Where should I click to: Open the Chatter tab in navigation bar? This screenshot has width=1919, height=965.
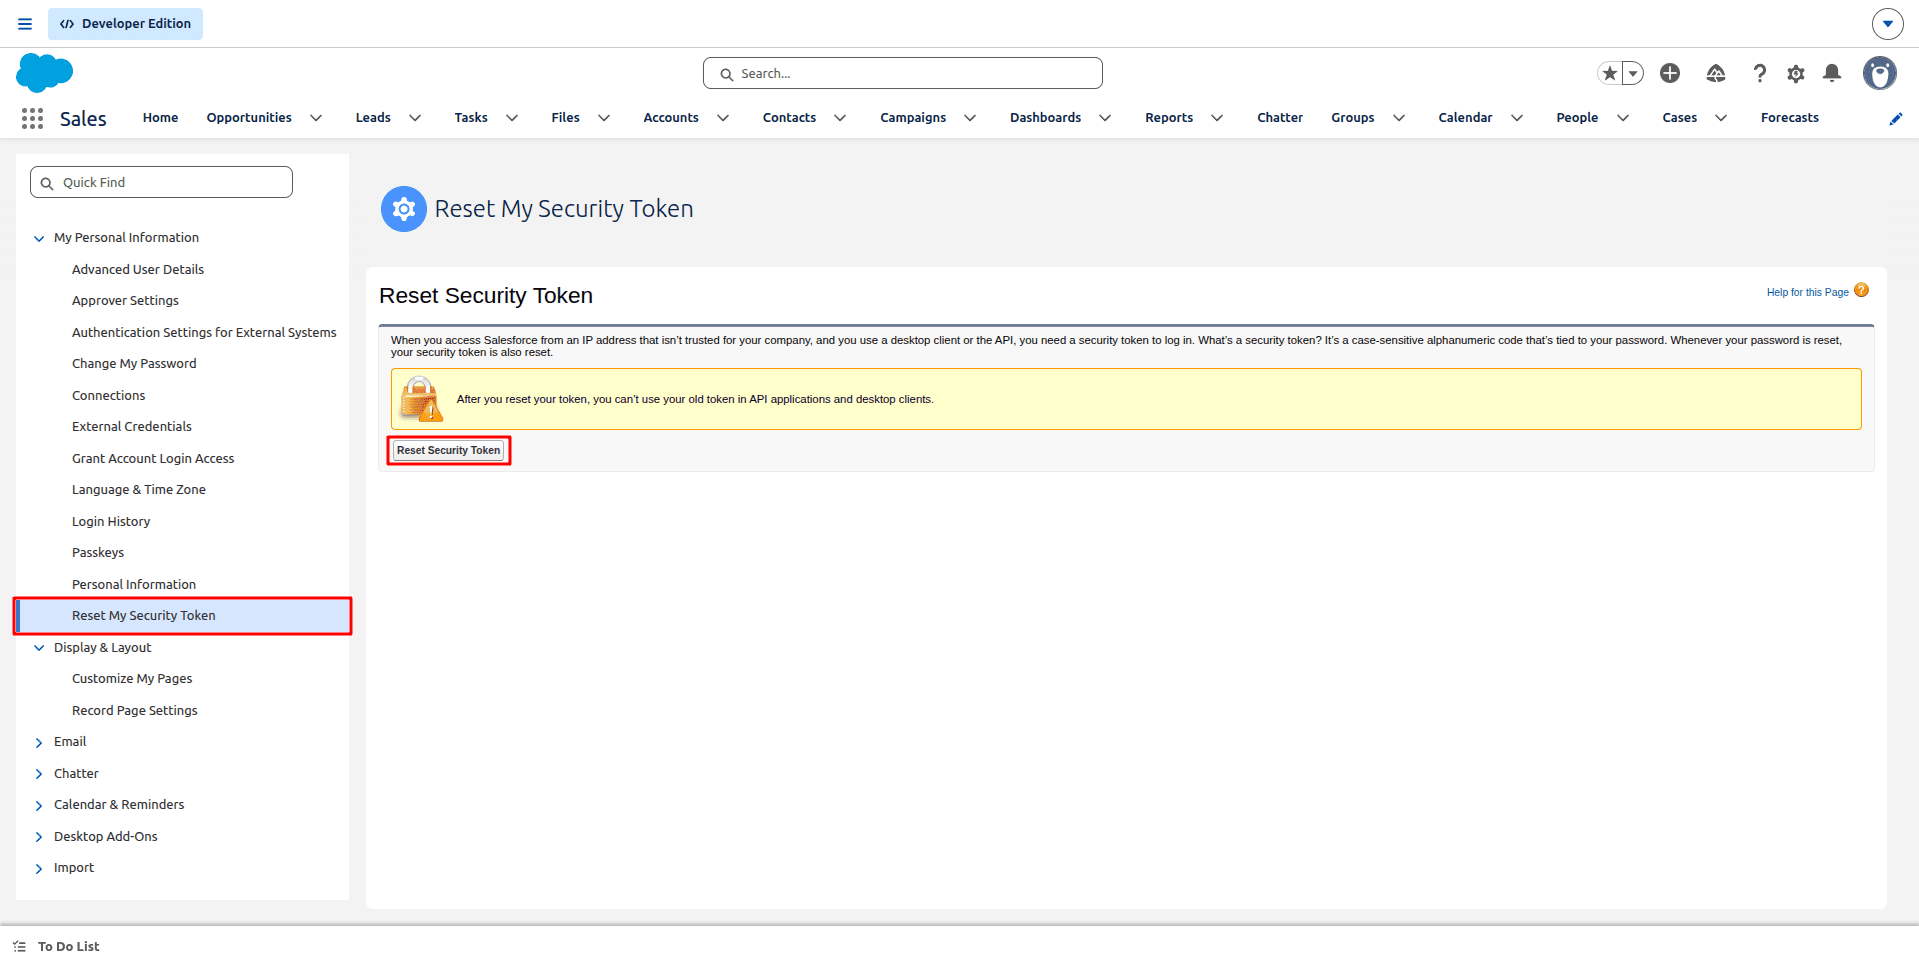(x=1280, y=118)
